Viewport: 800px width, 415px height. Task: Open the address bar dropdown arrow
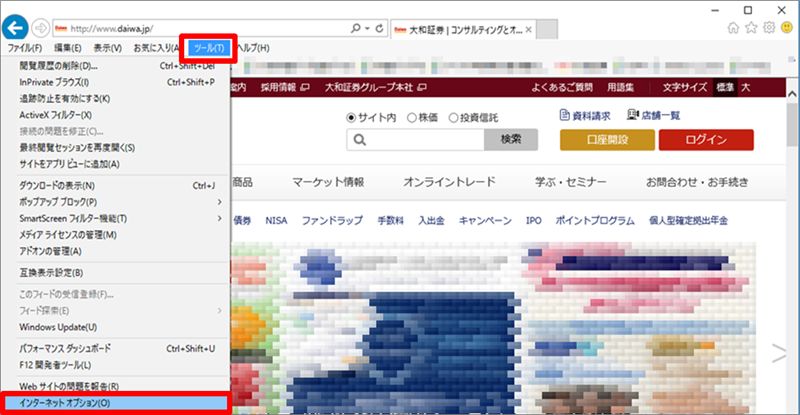[x=367, y=29]
